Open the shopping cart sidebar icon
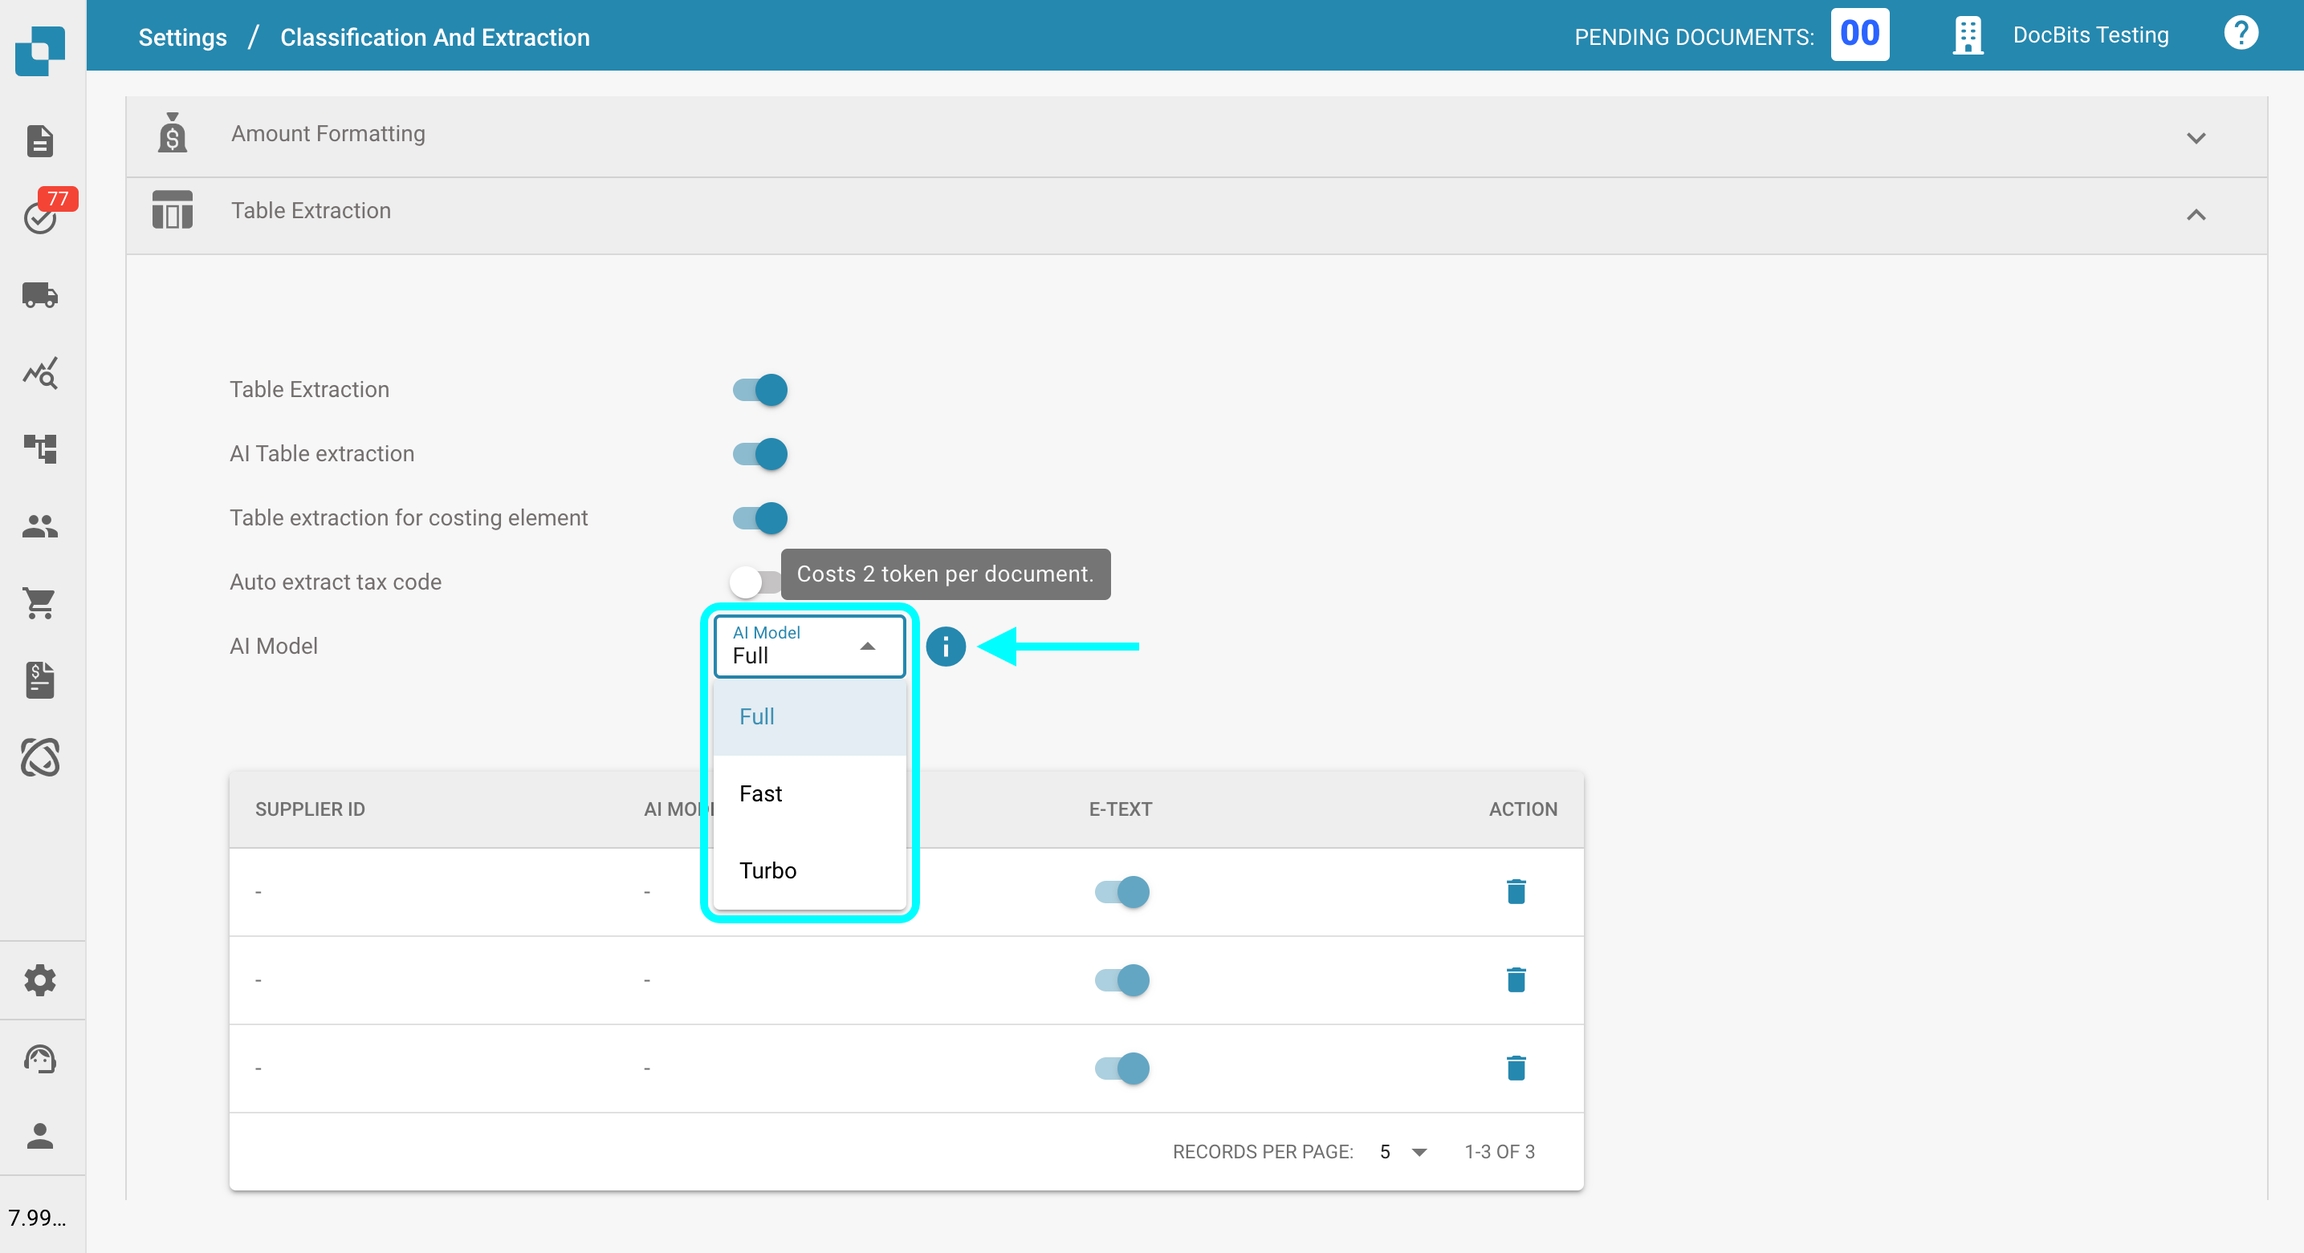 pyautogui.click(x=40, y=603)
